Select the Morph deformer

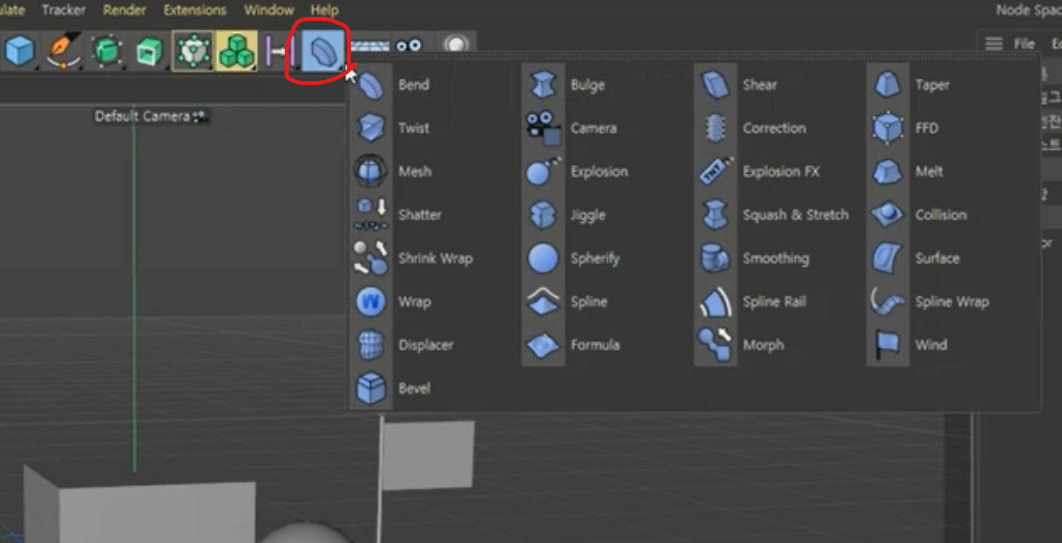(742, 345)
